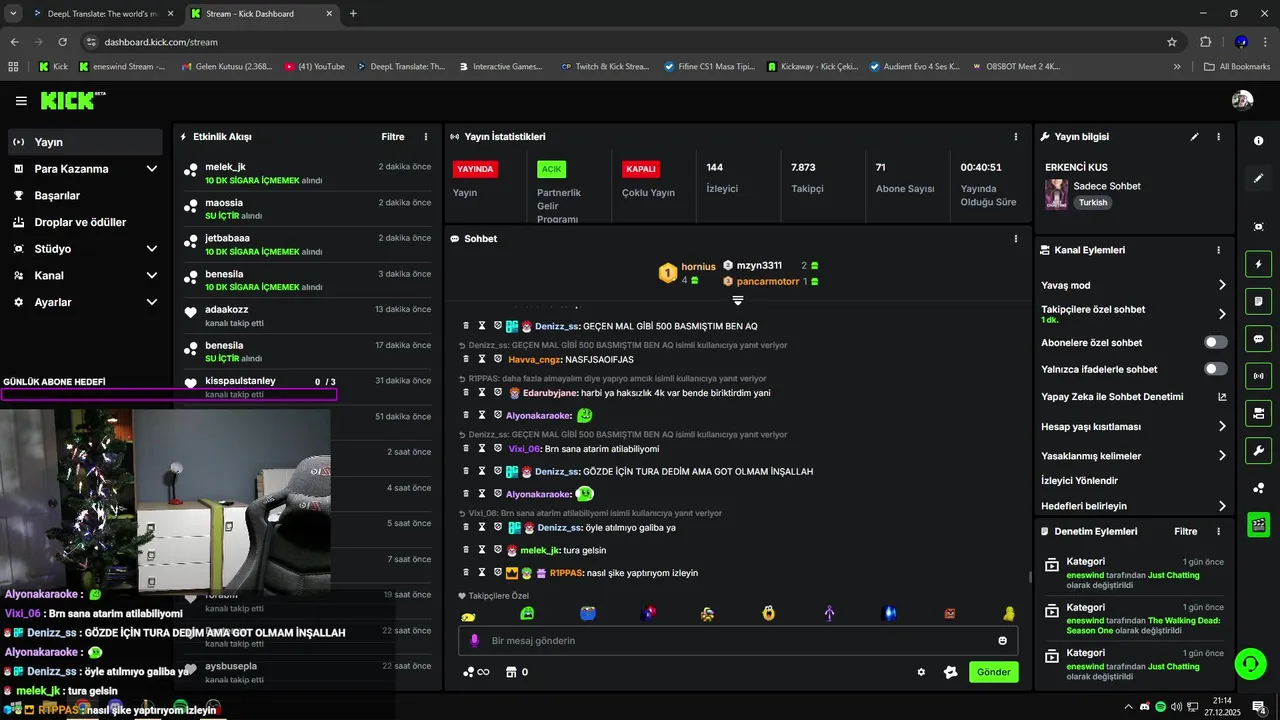This screenshot has height=720, width=1280.
Task: Click the chat message input field
Action: tap(738, 640)
